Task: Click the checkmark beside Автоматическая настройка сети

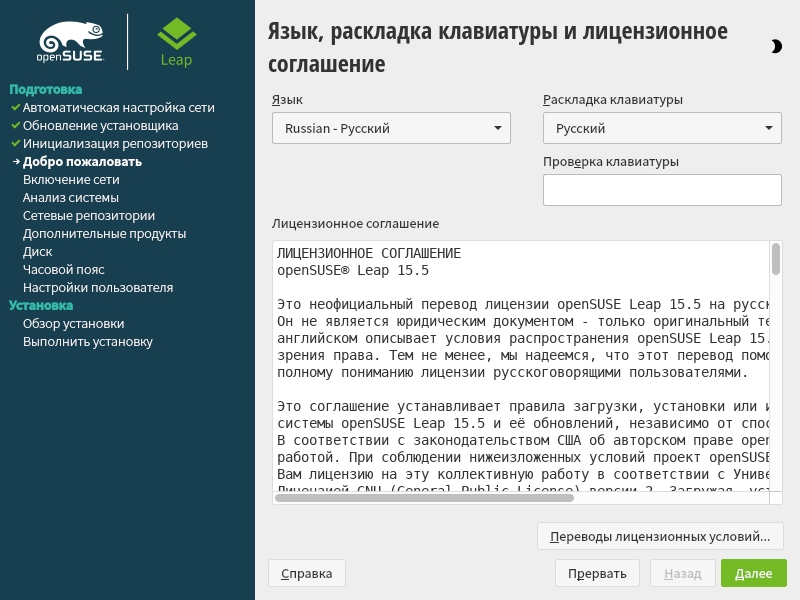Action: pos(16,108)
